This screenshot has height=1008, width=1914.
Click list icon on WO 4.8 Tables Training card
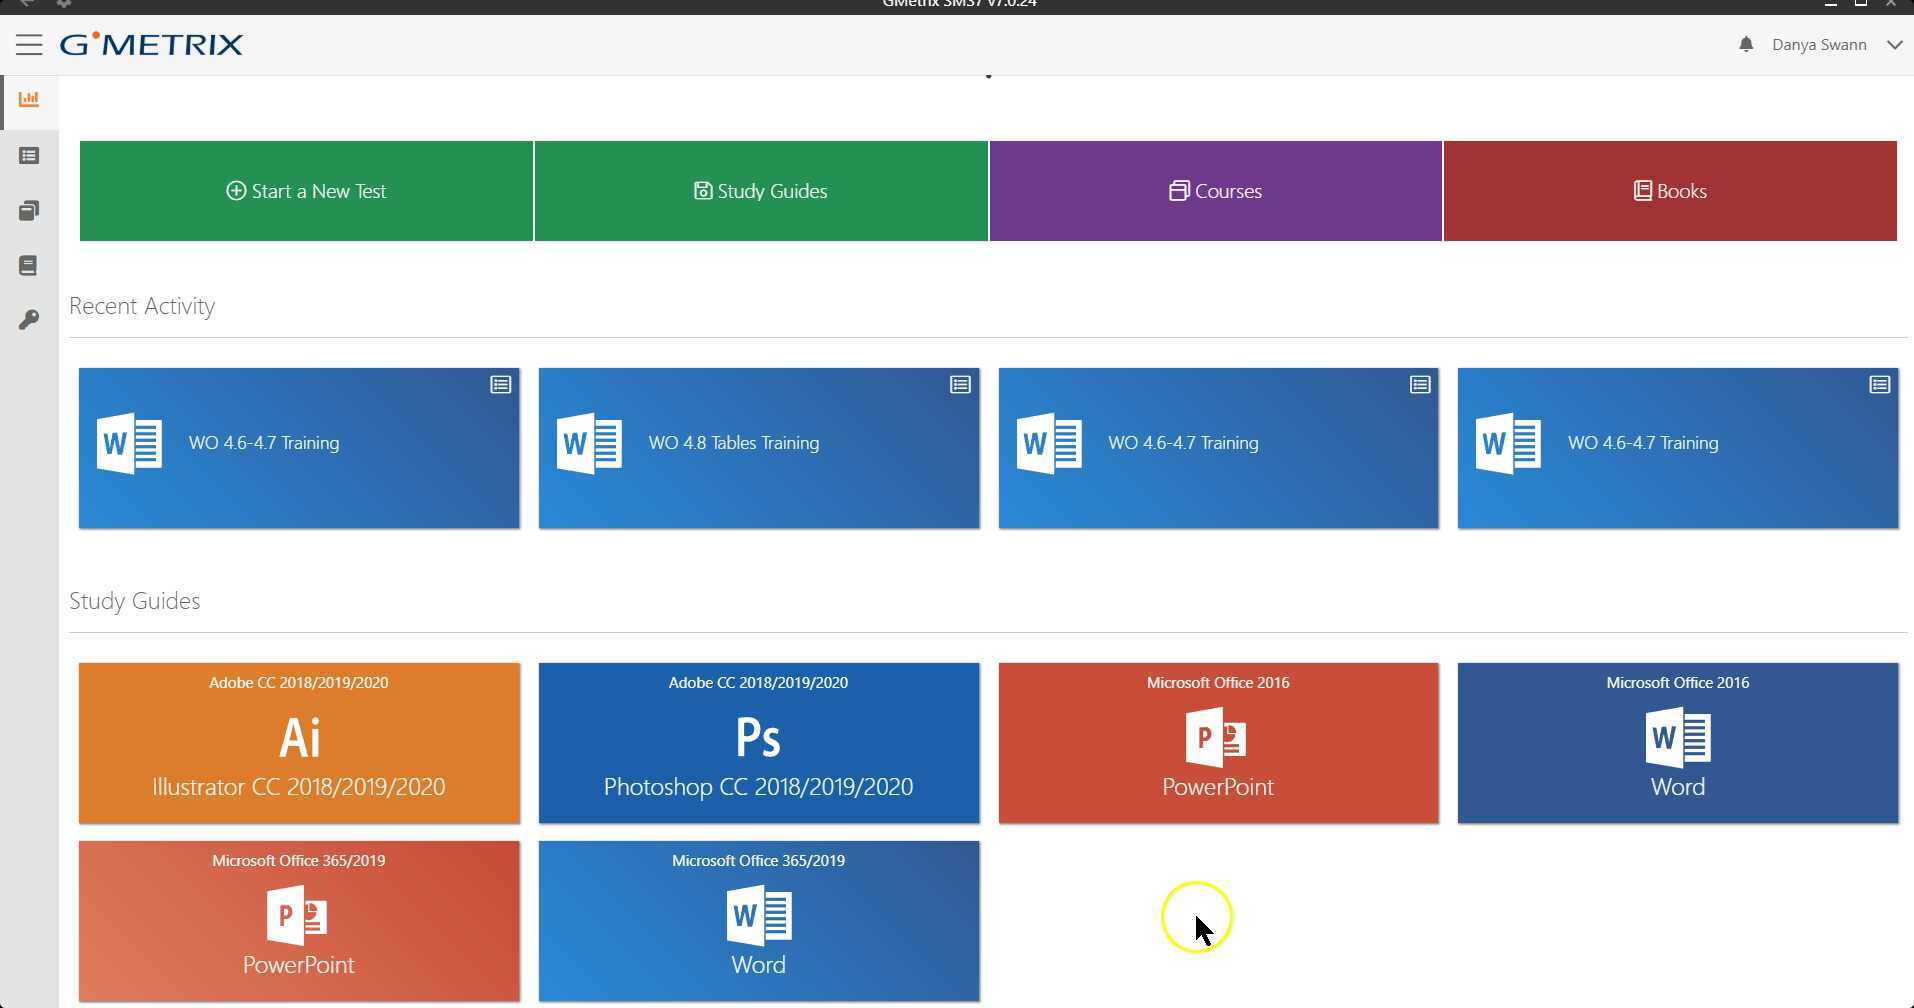tap(960, 385)
